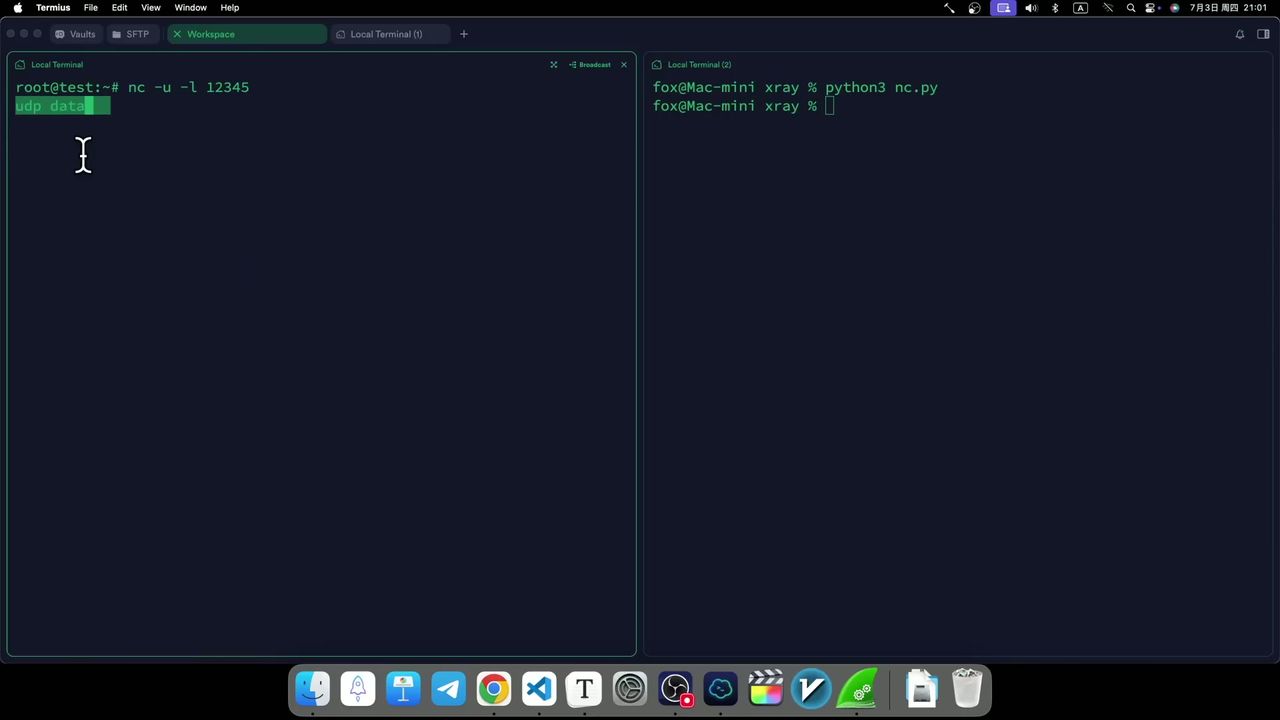Focus the Local Terminal (2) pane prompt

[830, 106]
